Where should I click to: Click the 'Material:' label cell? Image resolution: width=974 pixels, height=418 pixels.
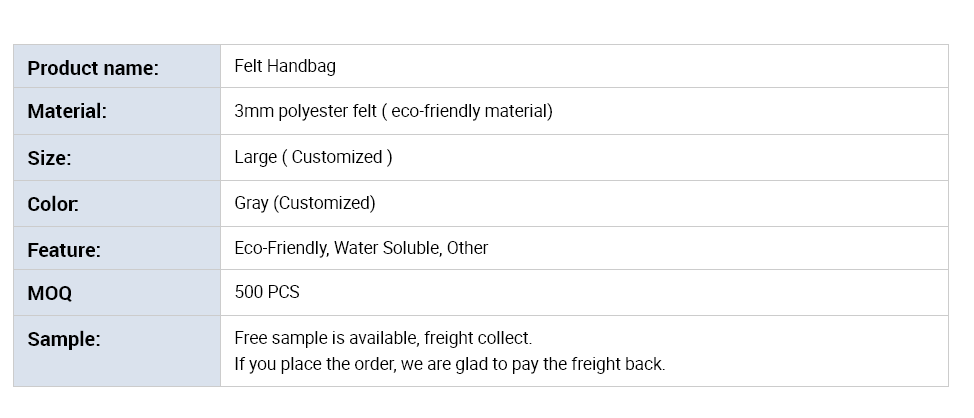(x=117, y=111)
